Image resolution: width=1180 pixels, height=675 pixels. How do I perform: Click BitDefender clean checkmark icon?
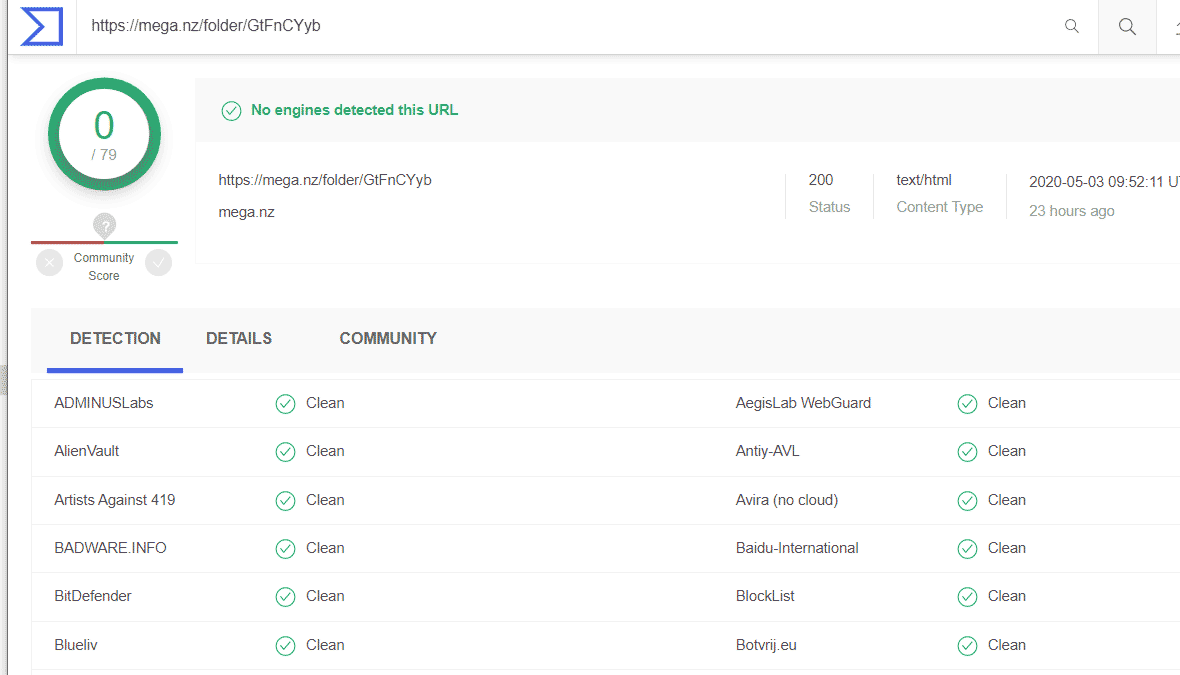tap(285, 597)
